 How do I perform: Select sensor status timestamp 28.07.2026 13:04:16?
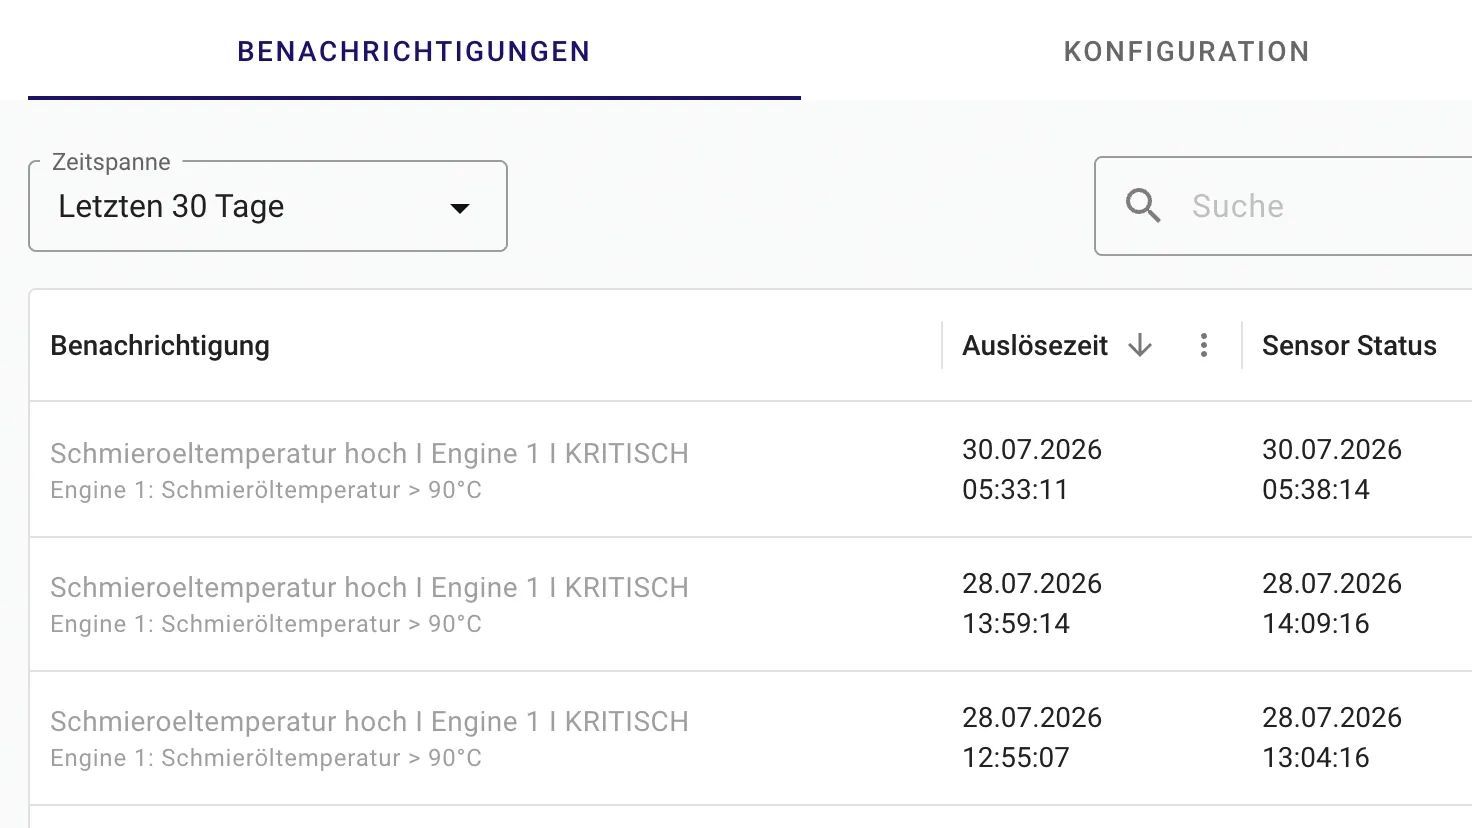click(1332, 738)
